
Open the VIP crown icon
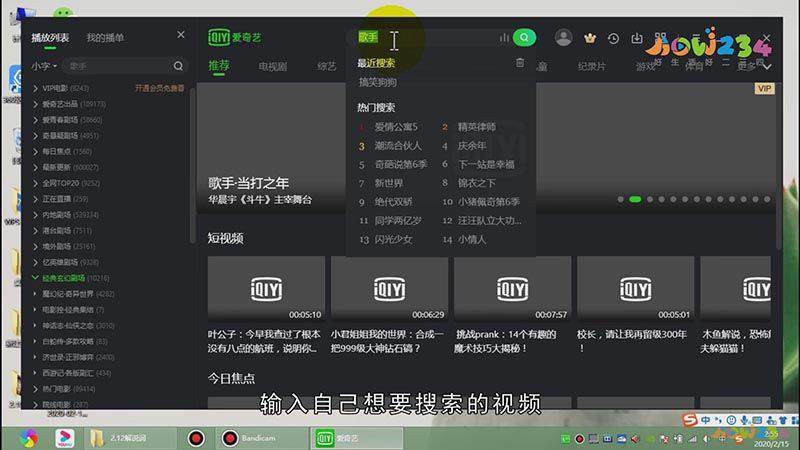590,38
